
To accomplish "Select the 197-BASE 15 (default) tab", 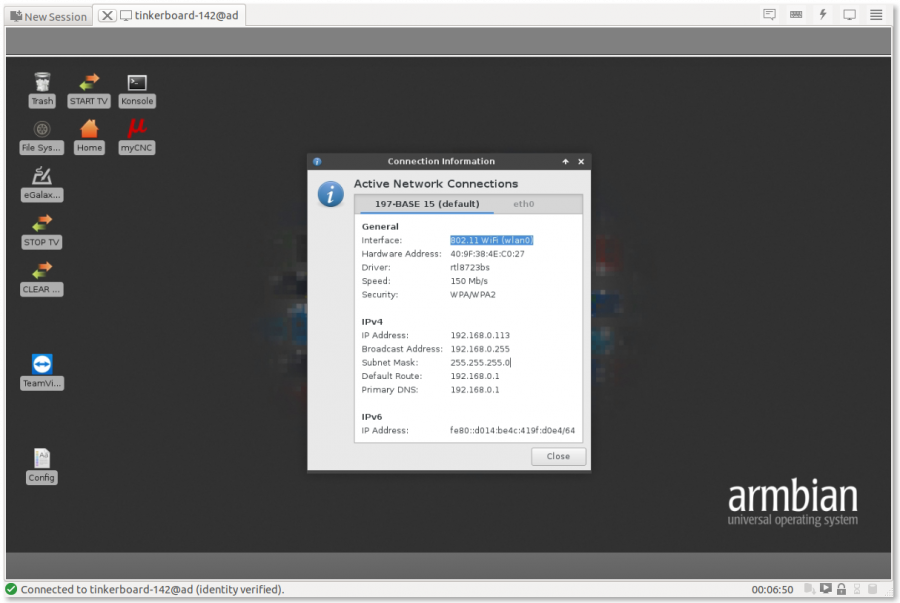I will [427, 204].
